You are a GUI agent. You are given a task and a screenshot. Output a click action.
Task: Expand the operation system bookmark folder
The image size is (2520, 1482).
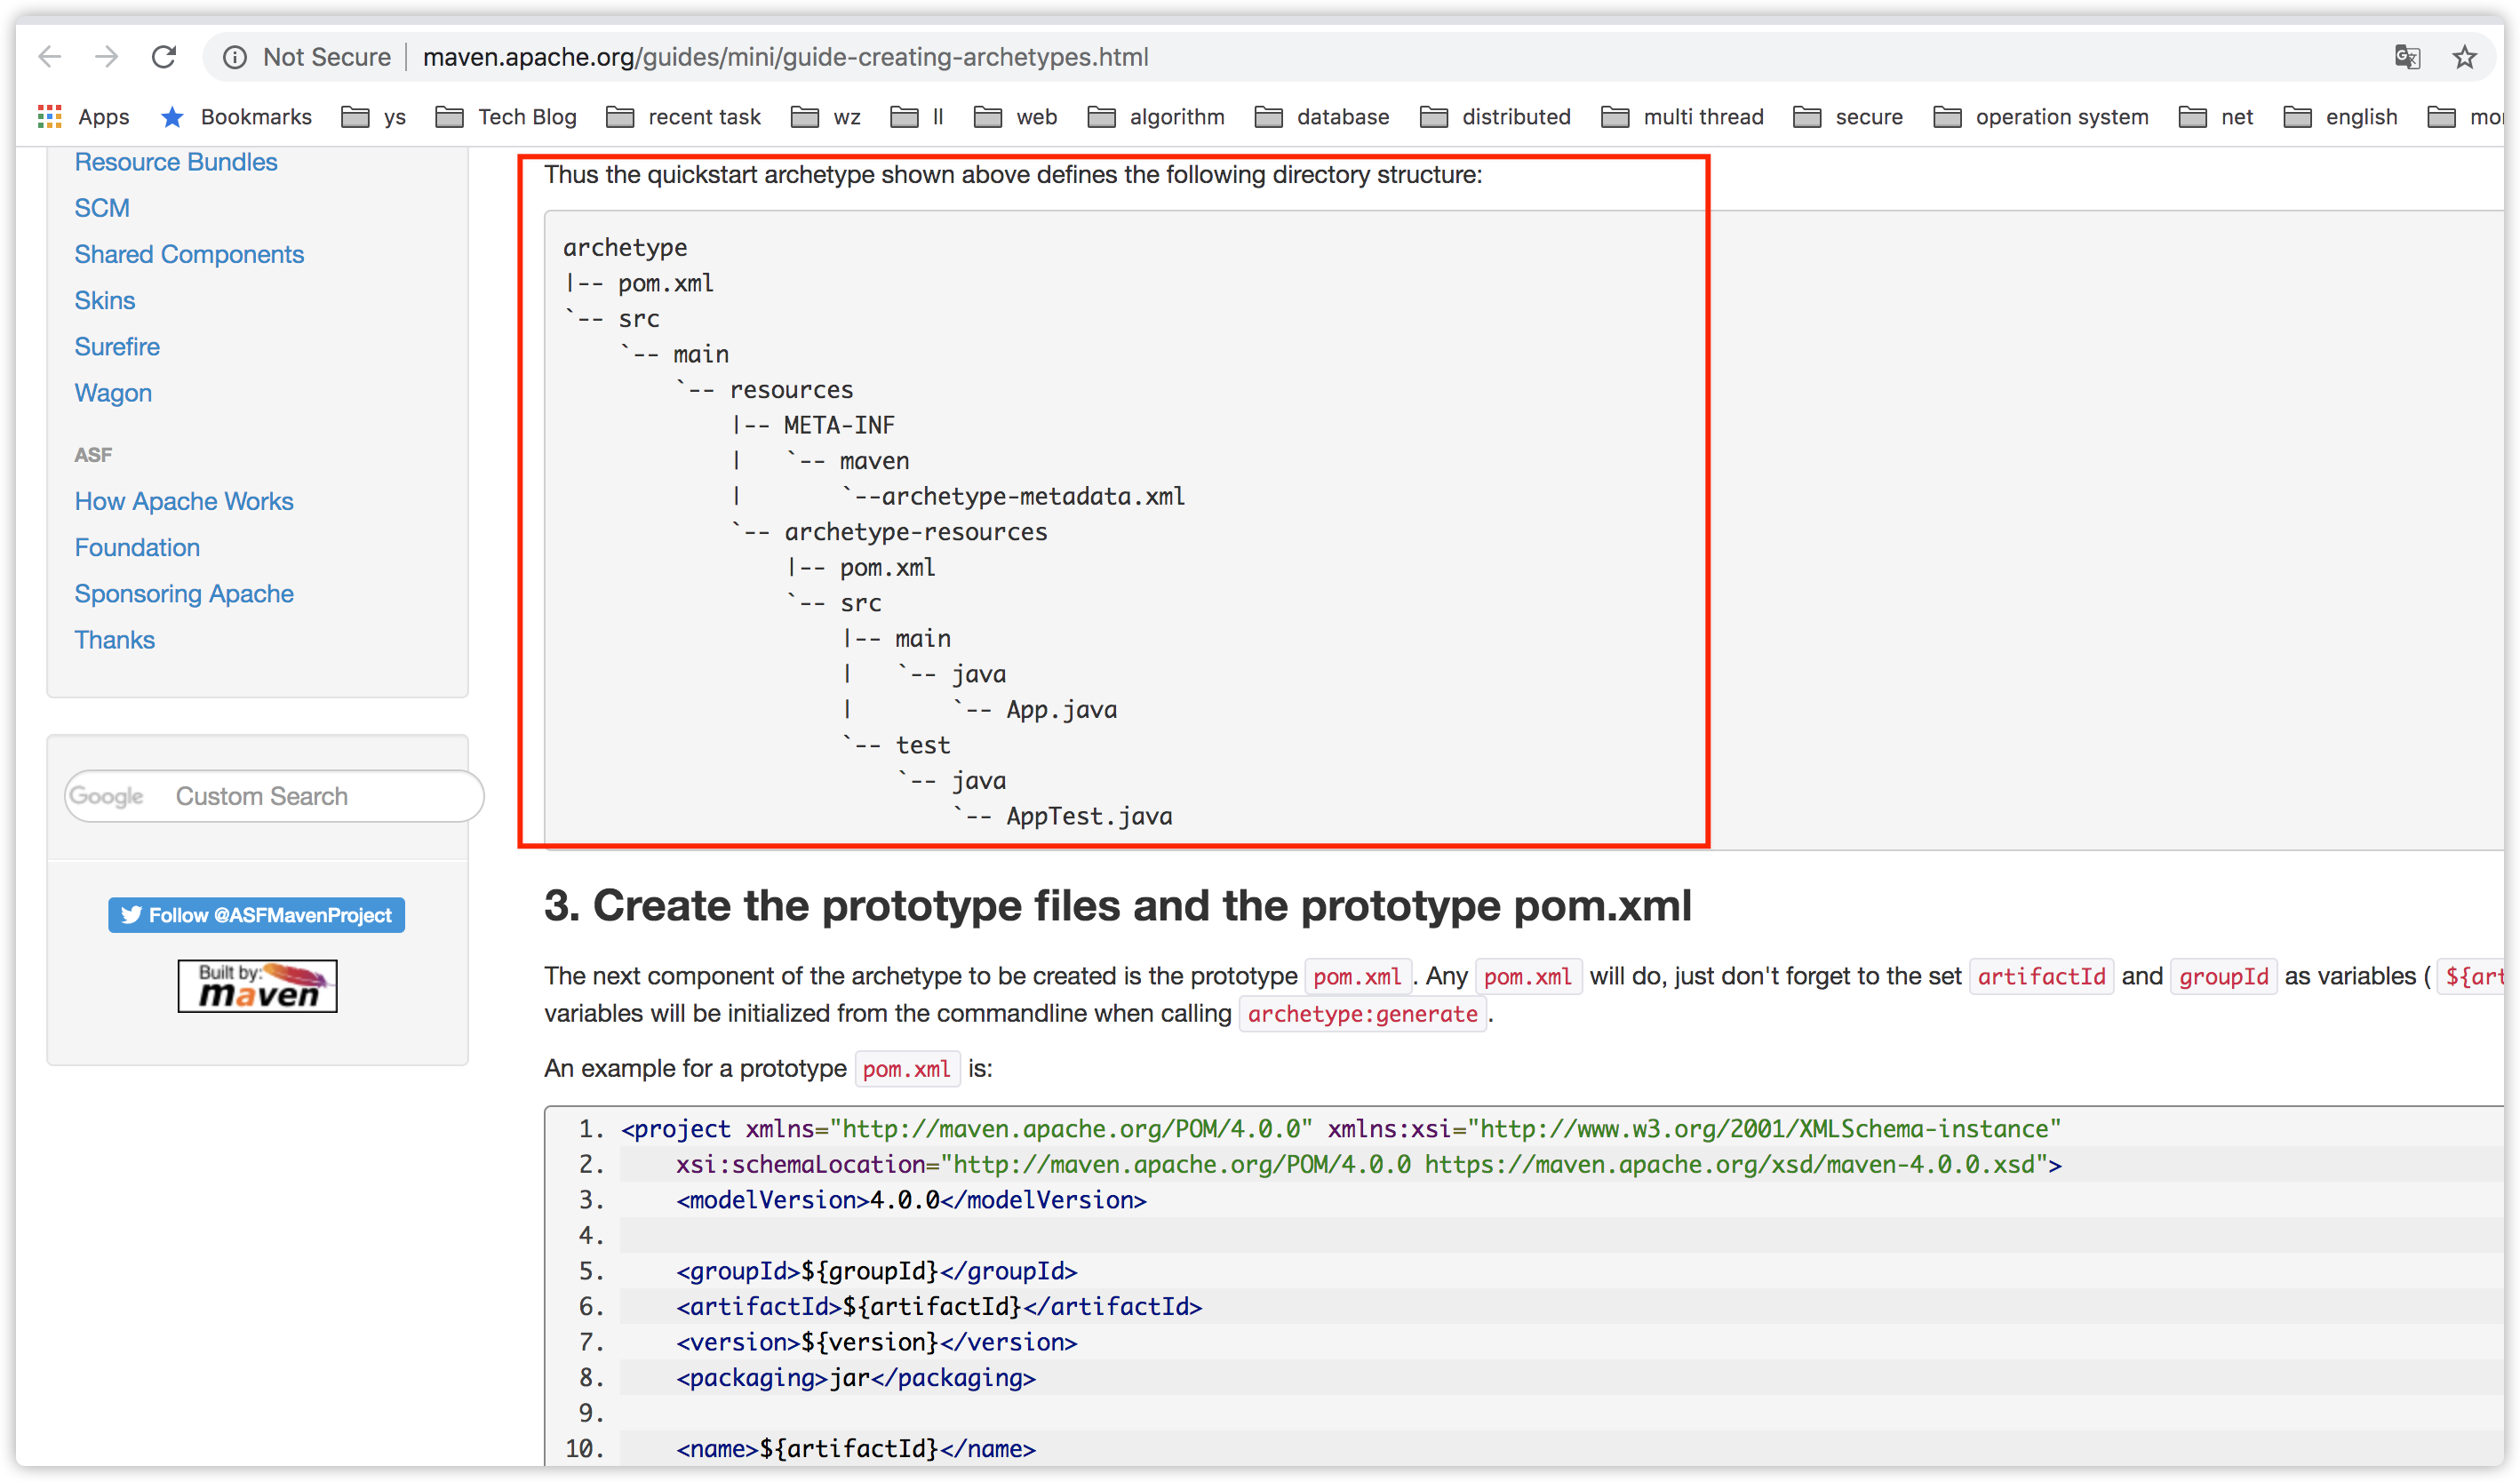point(2040,117)
